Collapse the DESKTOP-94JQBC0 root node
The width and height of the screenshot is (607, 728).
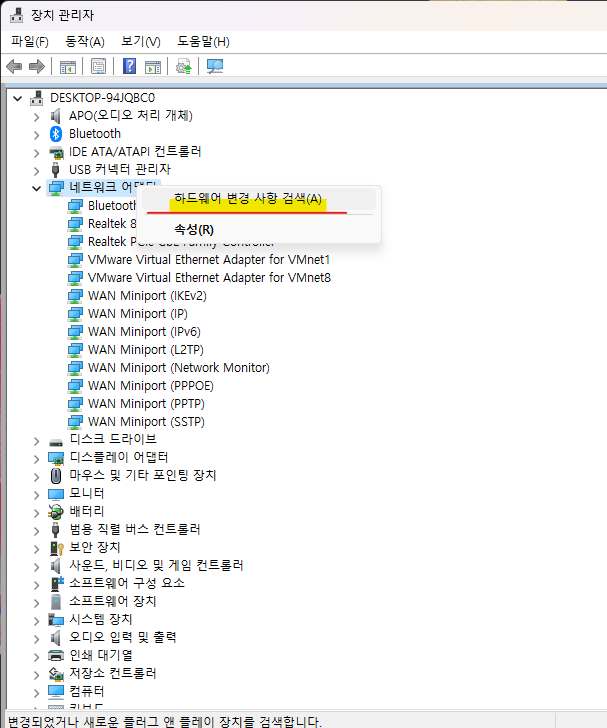(18, 98)
